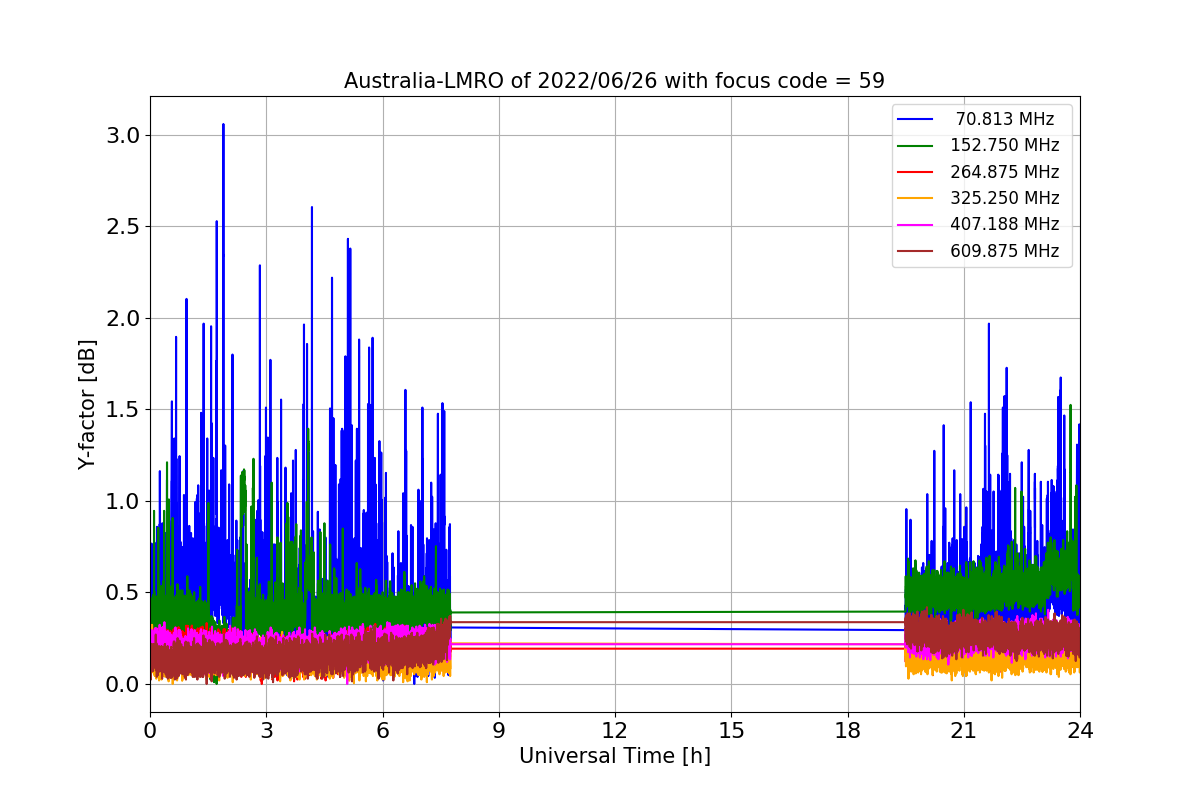Click the 0.5 y-axis tick label

pos(123,593)
